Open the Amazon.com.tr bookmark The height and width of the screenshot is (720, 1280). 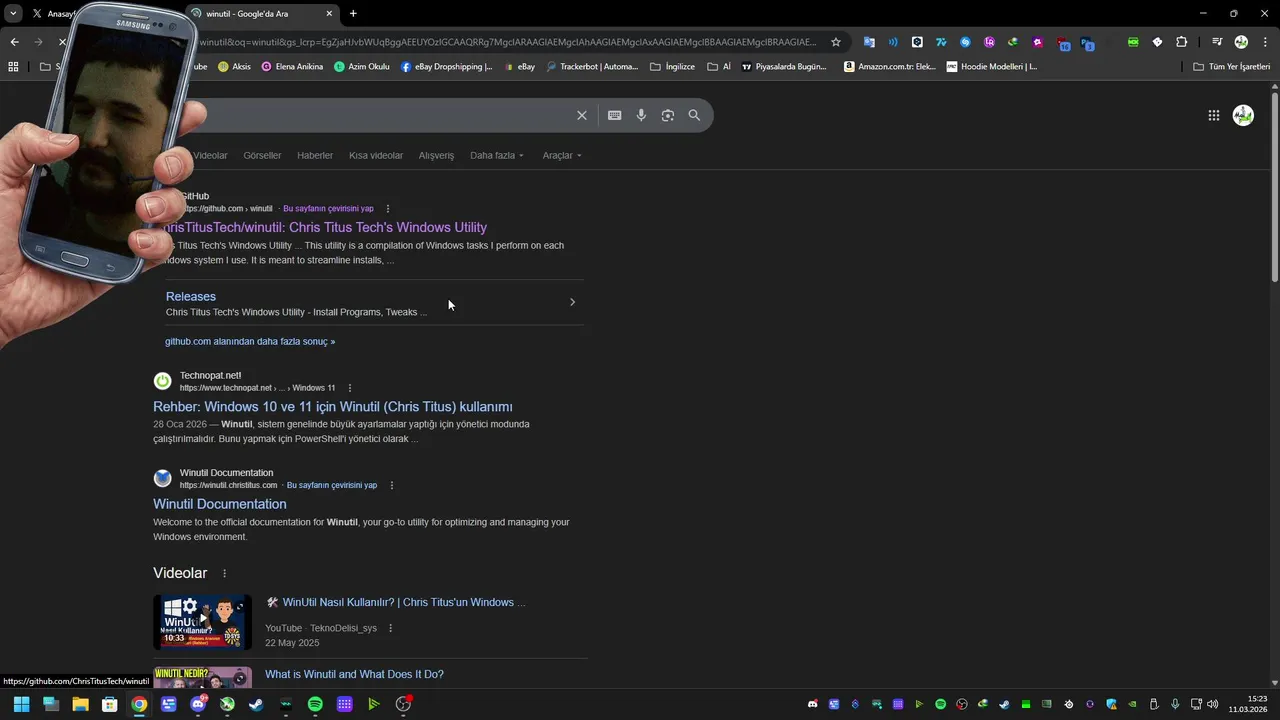pos(890,67)
